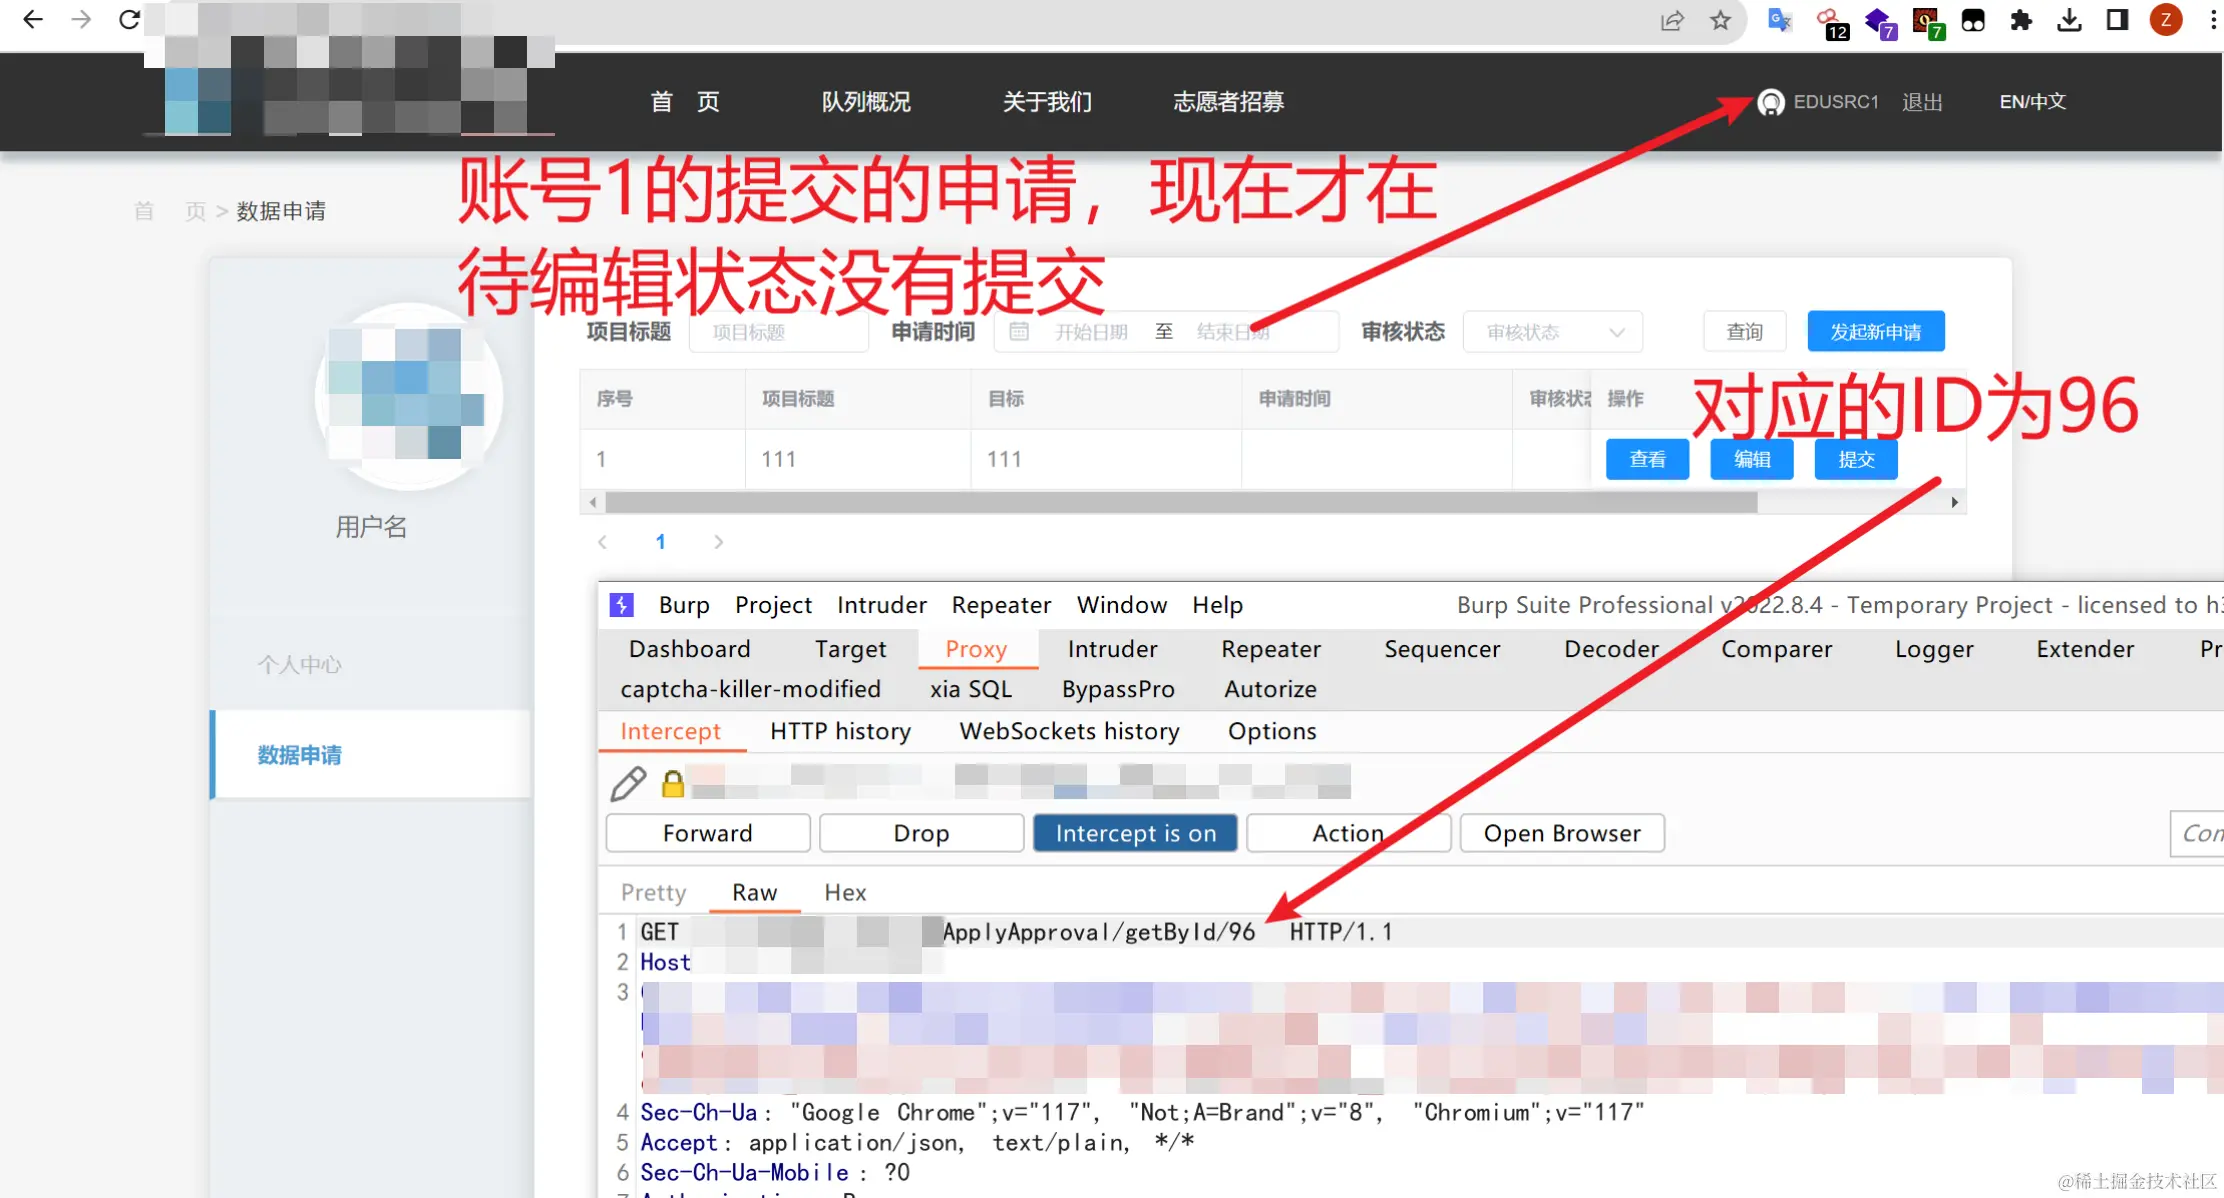Screen dimensions: 2224x1198
Task: Click the Open Browser button
Action: click(x=1562, y=833)
